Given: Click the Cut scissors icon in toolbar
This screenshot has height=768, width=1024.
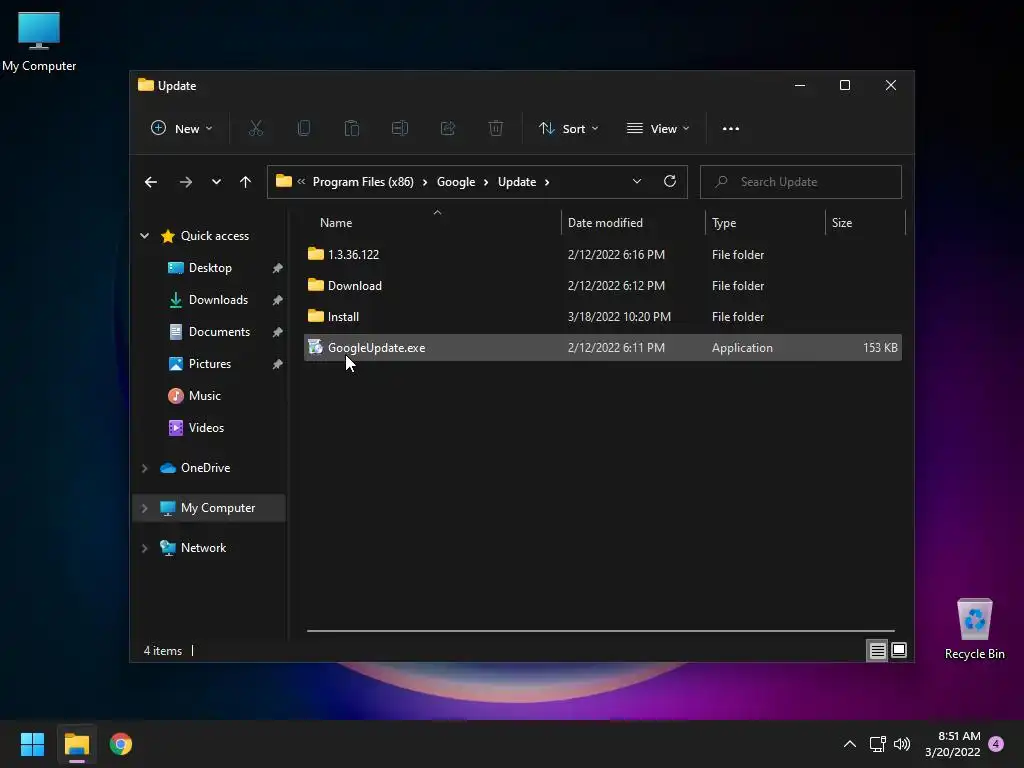Looking at the screenshot, I should click(x=255, y=129).
